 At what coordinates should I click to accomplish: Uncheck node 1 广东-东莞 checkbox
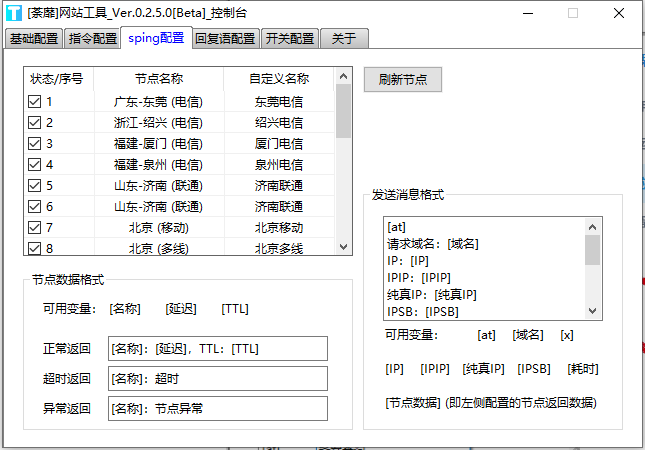[35, 102]
